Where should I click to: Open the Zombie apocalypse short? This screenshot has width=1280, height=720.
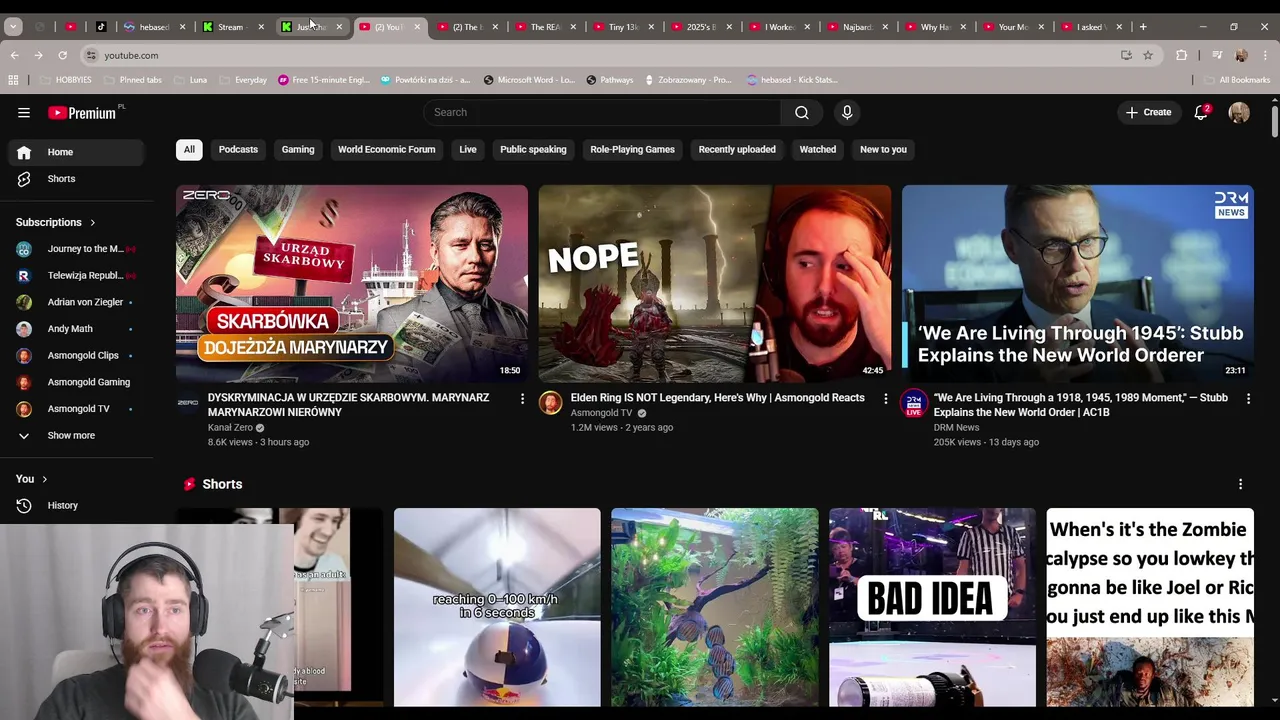point(1150,608)
